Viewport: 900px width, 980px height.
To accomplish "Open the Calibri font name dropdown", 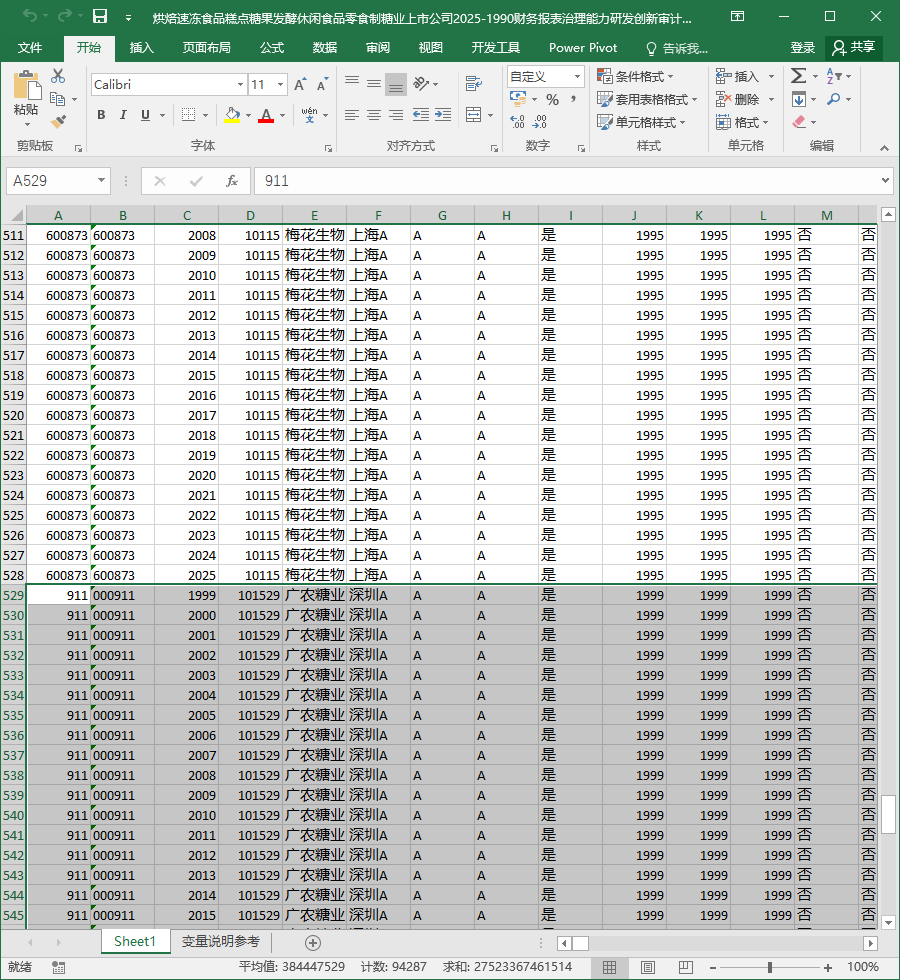I will pos(240,84).
